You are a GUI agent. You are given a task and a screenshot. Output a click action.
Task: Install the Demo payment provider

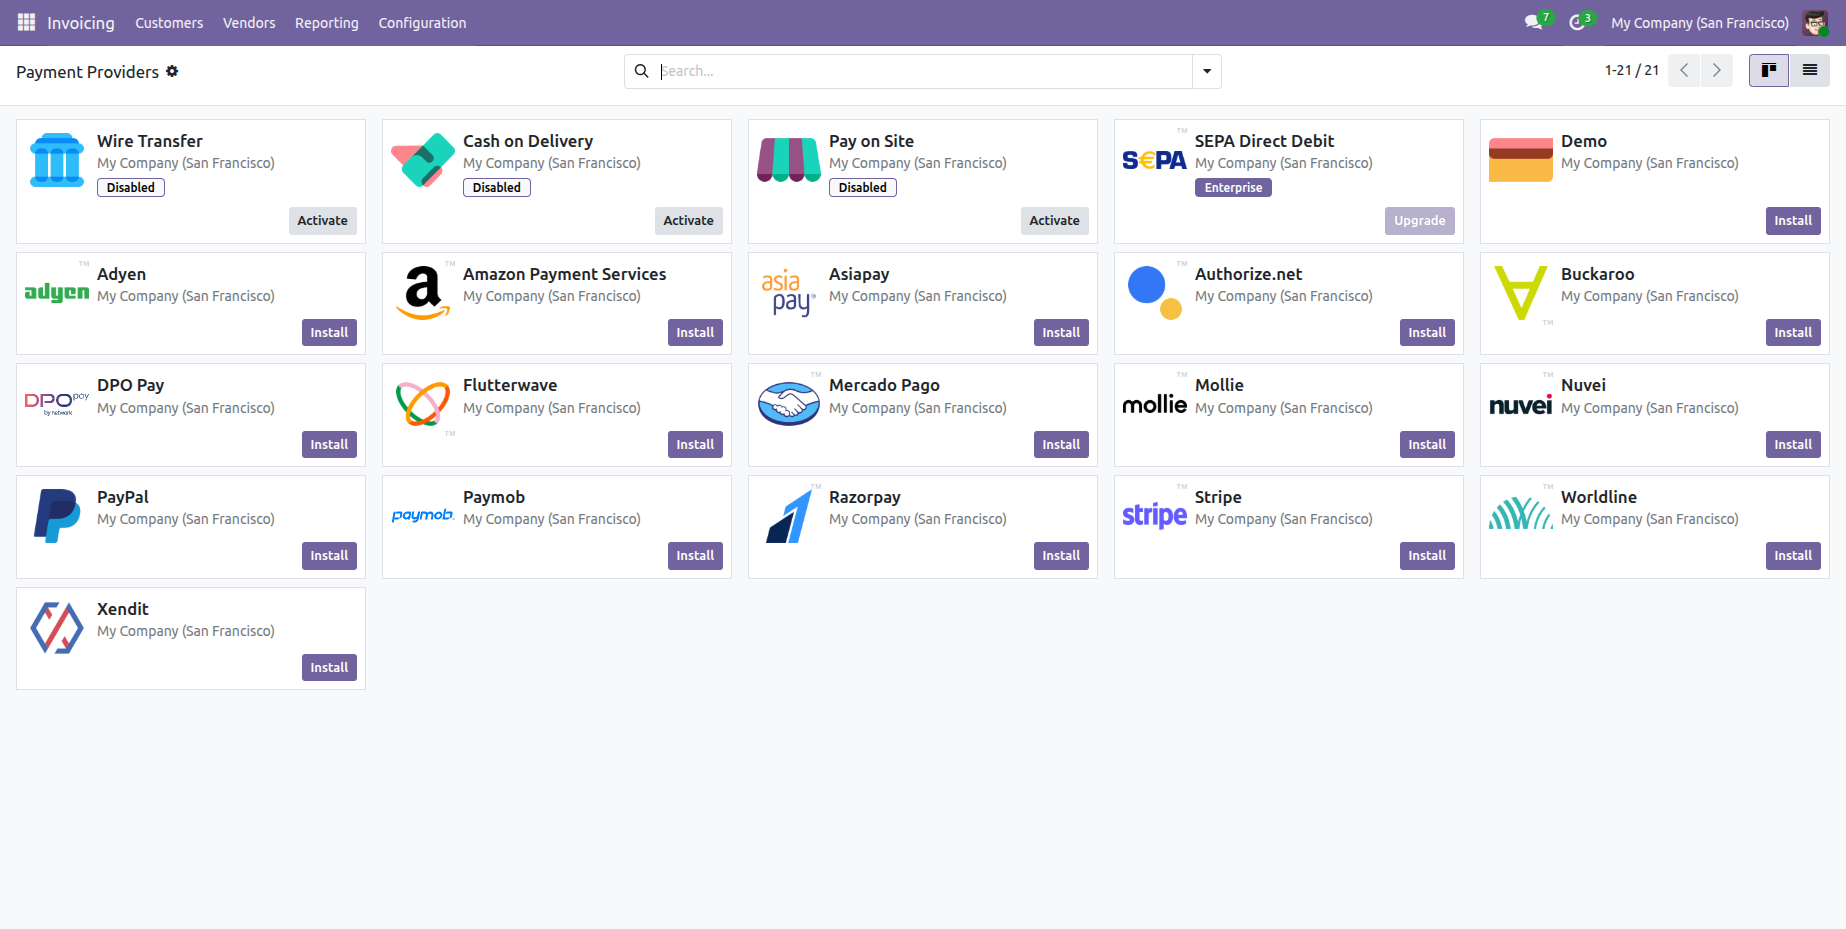coord(1793,221)
